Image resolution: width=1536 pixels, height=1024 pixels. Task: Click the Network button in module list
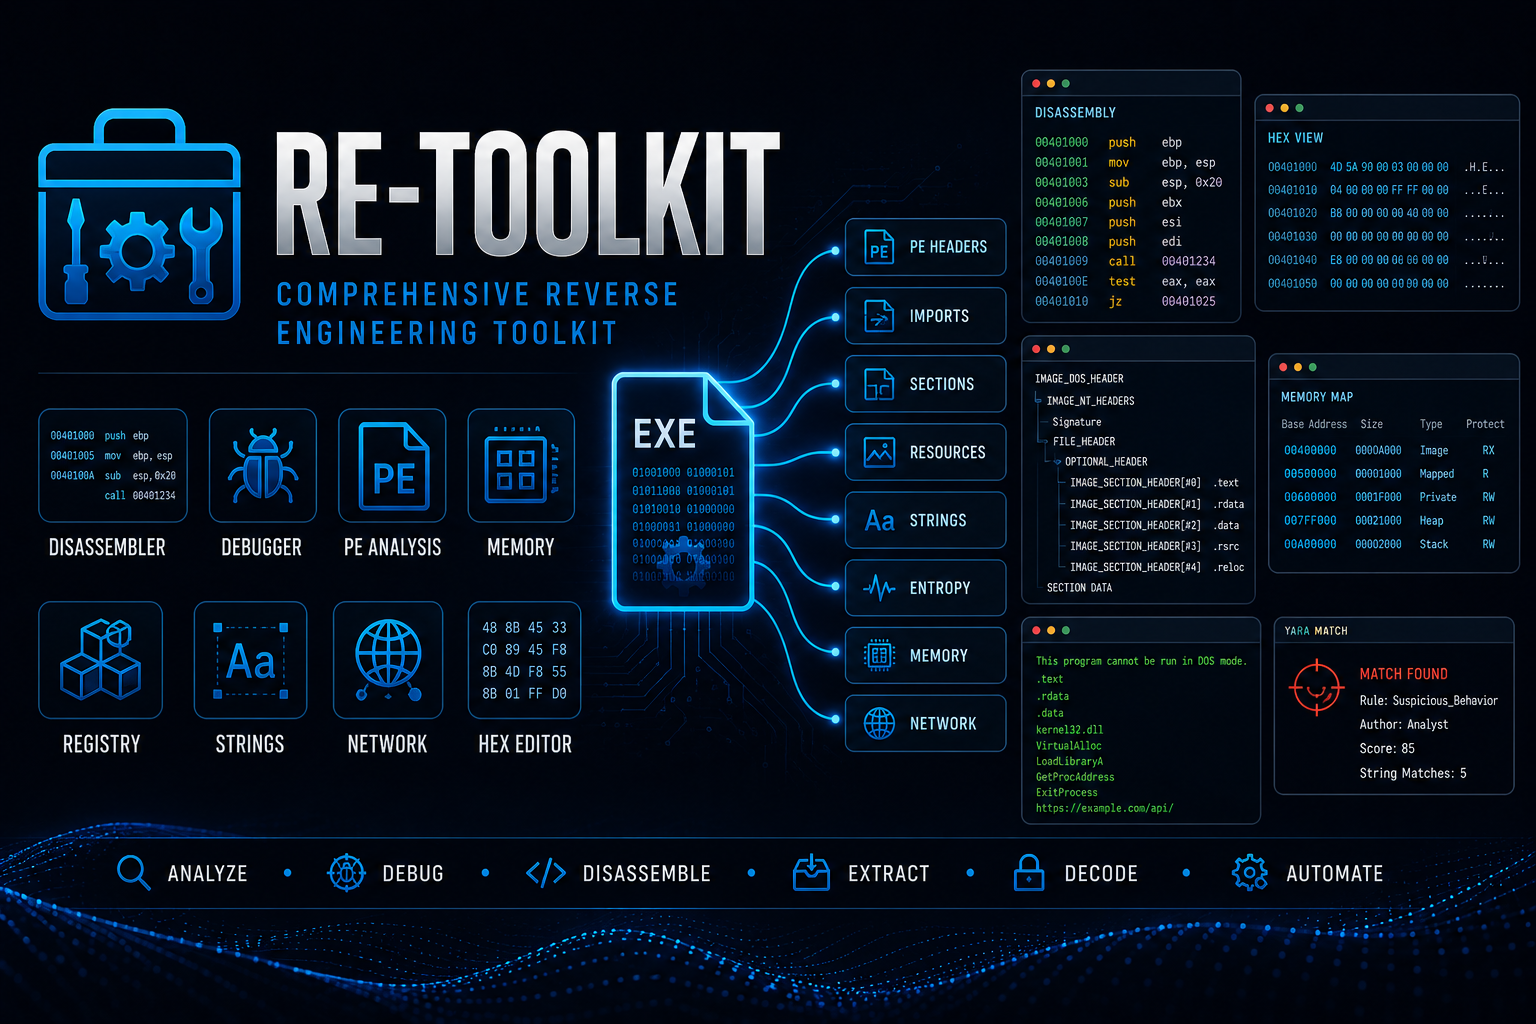[925, 723]
